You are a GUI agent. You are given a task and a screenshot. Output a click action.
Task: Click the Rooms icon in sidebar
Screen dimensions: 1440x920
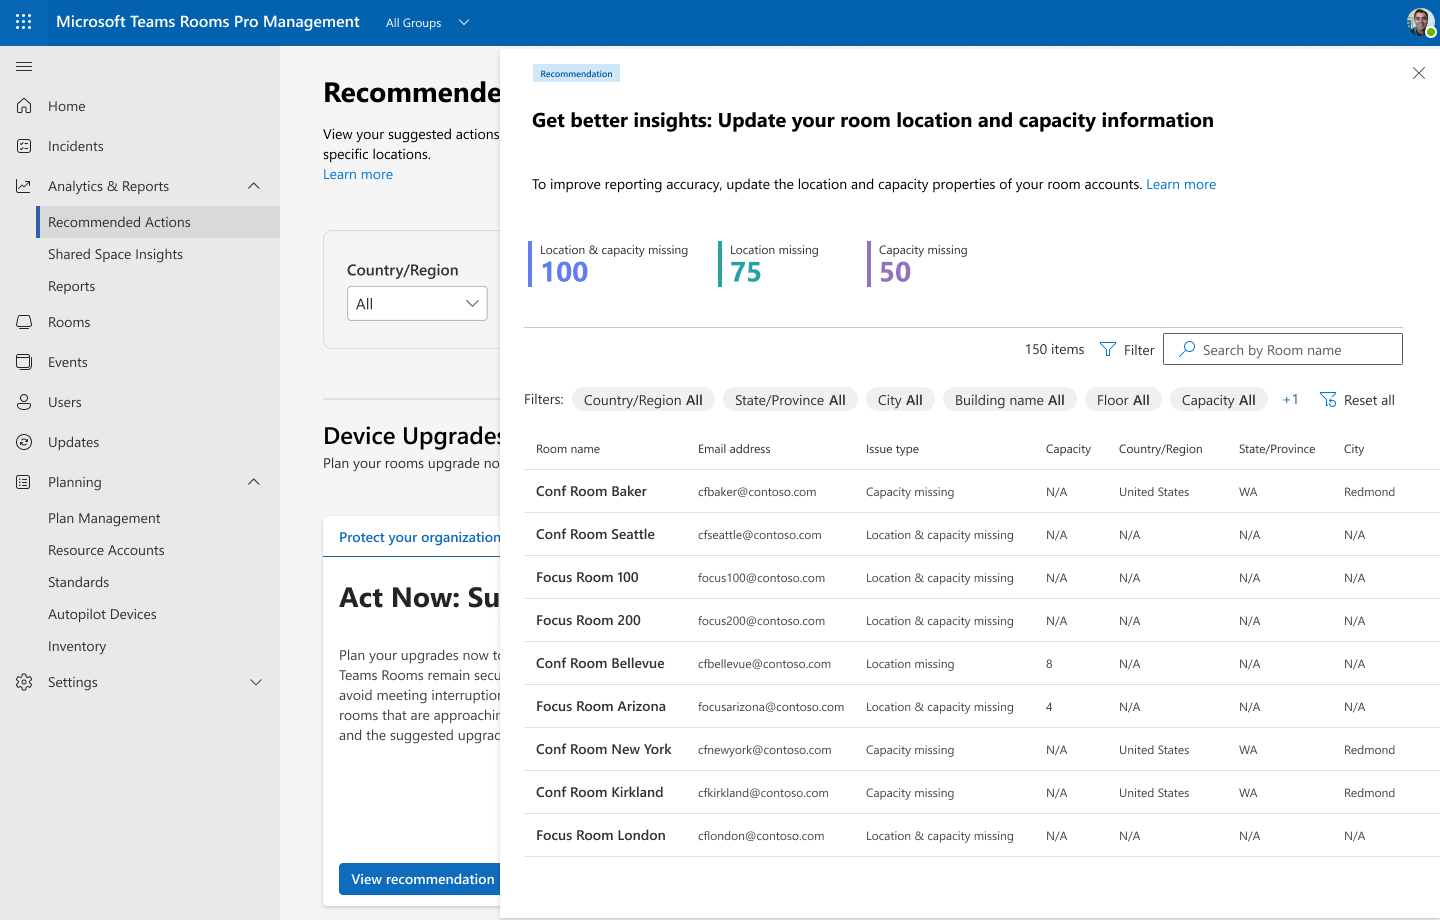24,322
